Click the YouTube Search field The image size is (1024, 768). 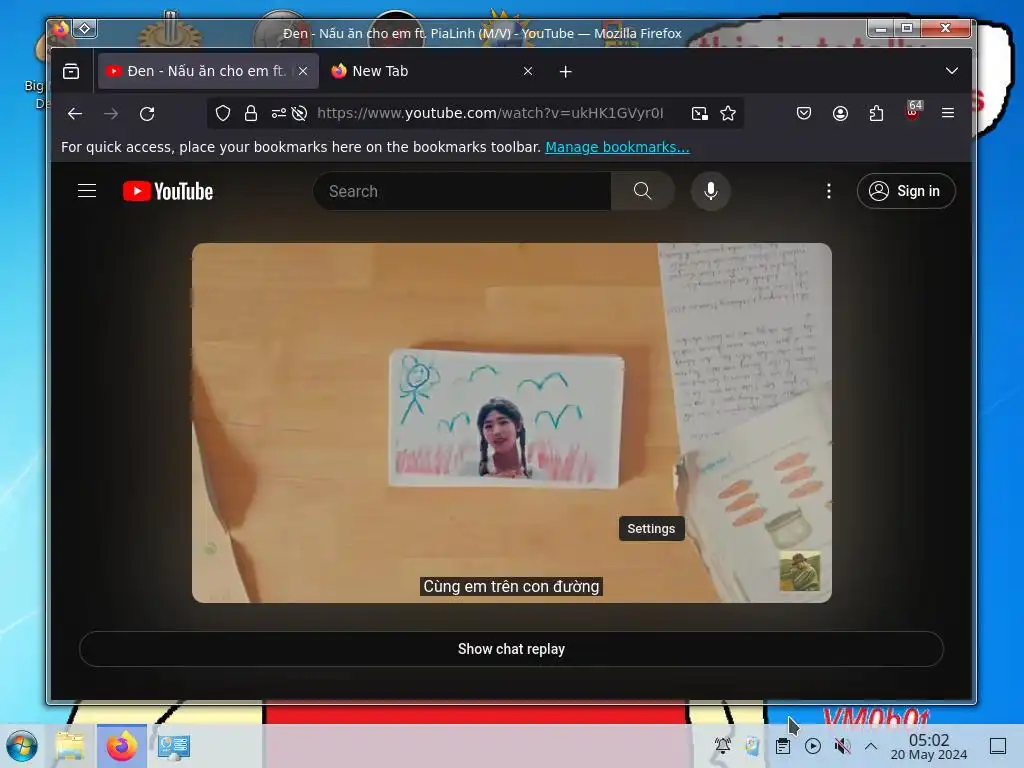click(462, 191)
